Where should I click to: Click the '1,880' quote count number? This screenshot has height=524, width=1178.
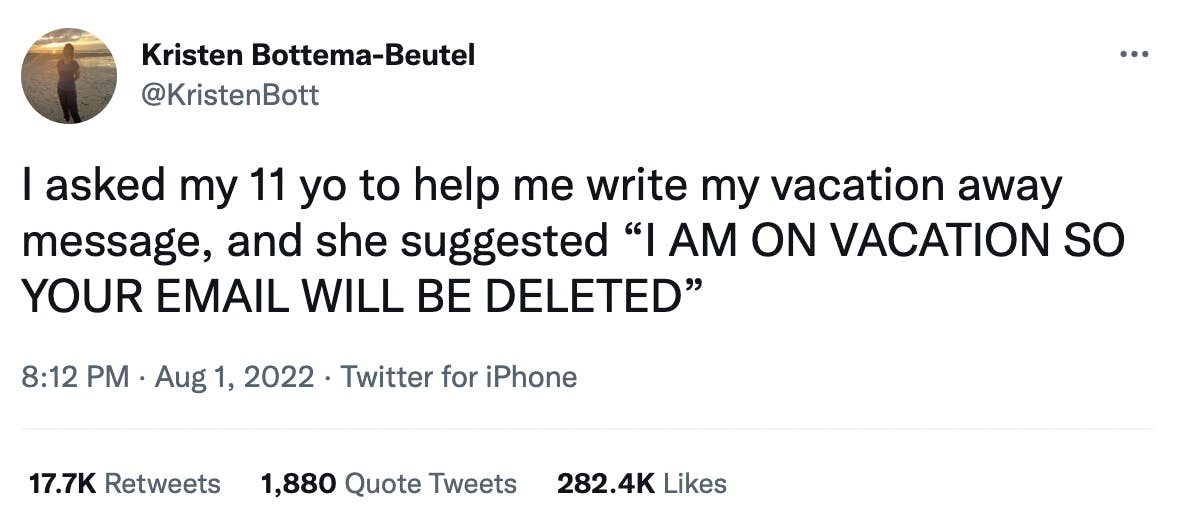[x=298, y=484]
